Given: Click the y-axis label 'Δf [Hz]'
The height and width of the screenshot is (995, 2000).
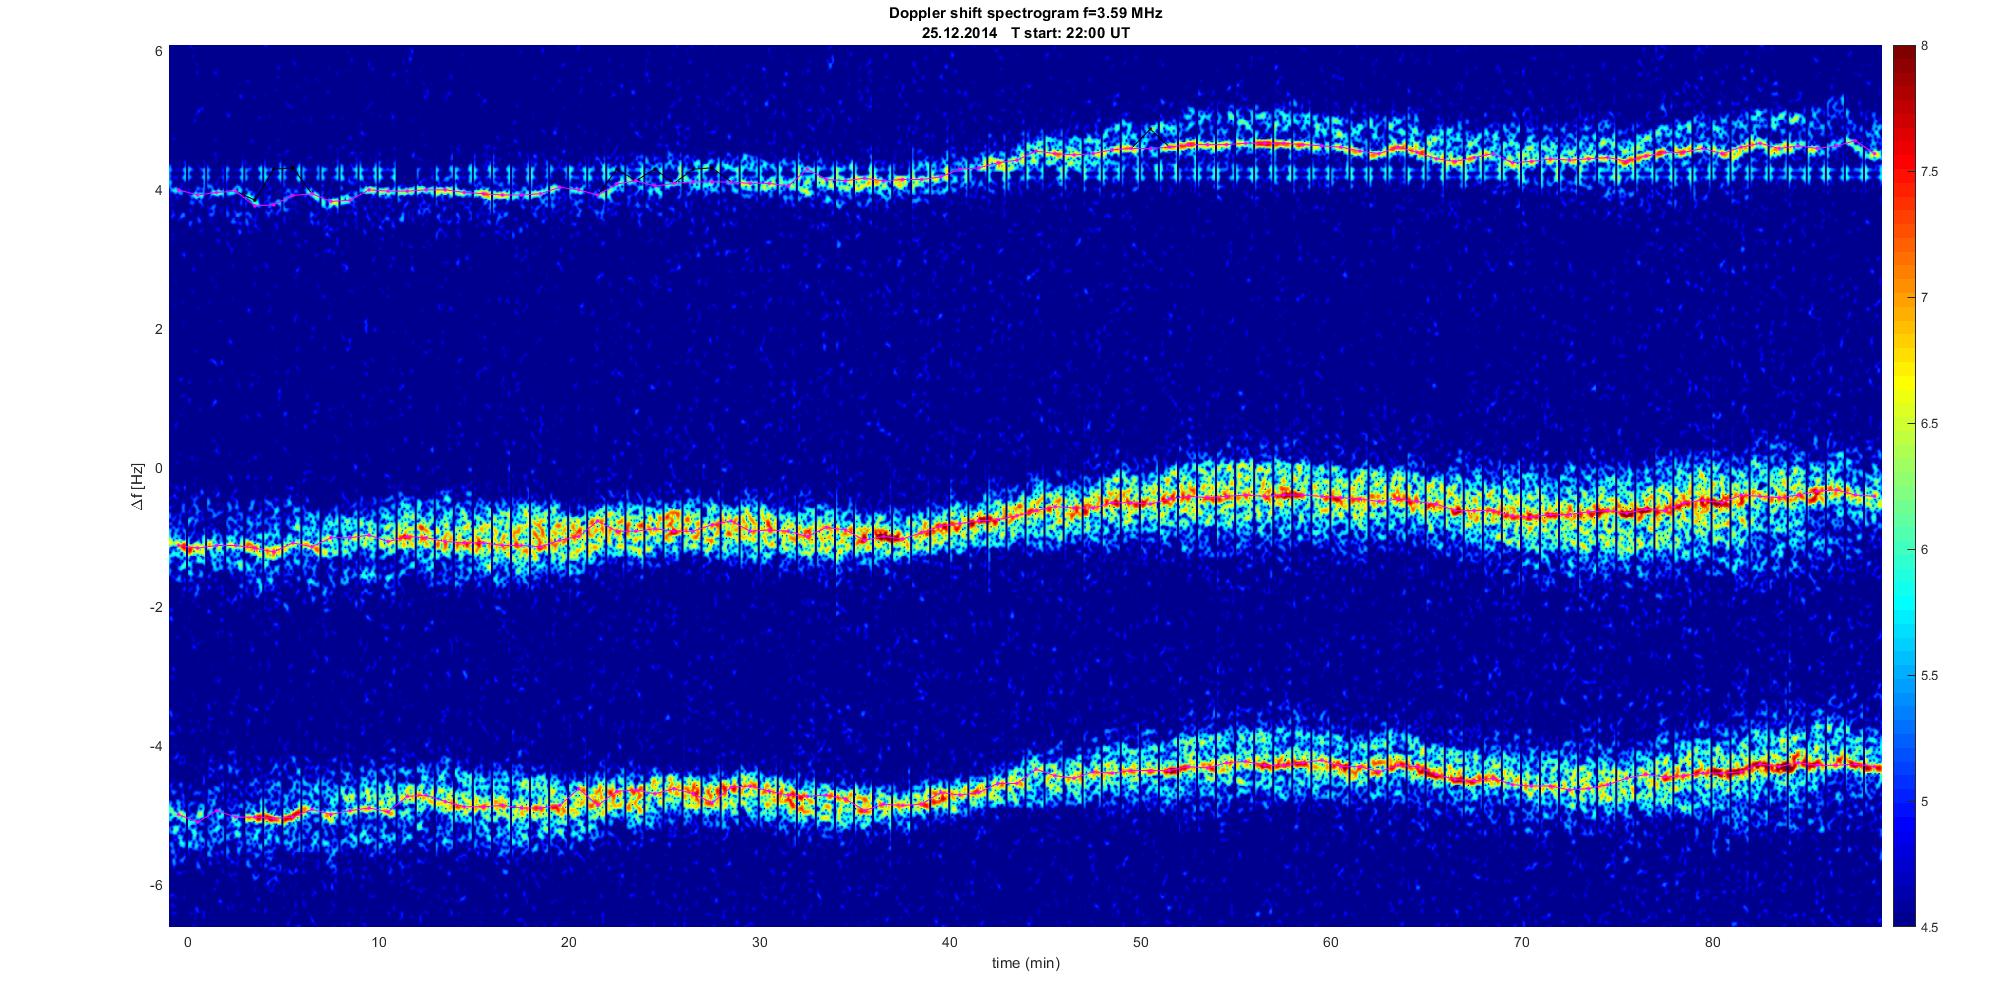Looking at the screenshot, I should [138, 486].
